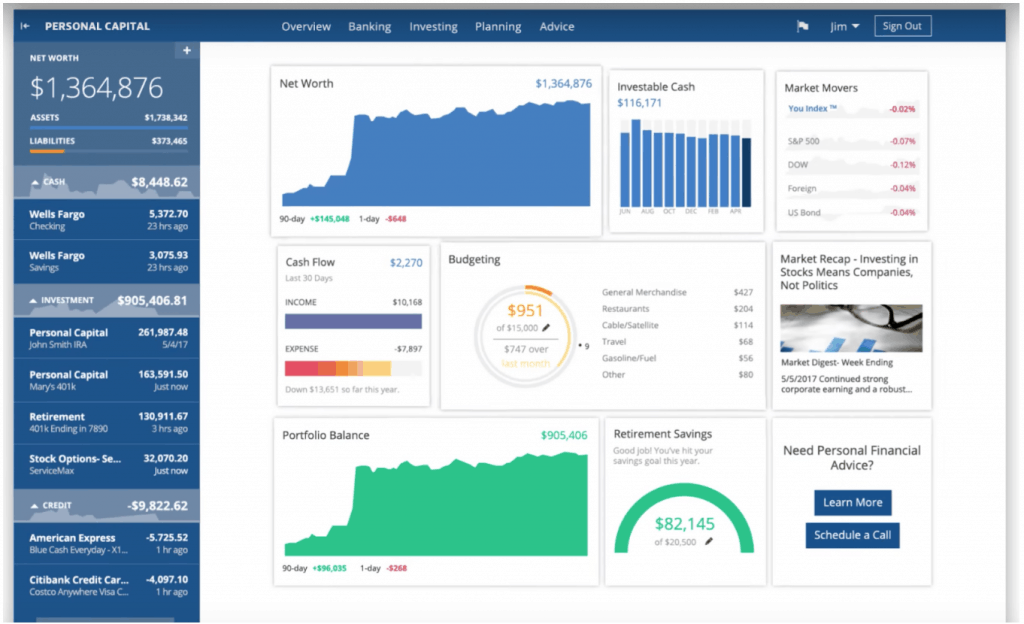Viewport: 1024px width, 624px height.
Task: Click the Restaurants budget row
Action: click(677, 309)
